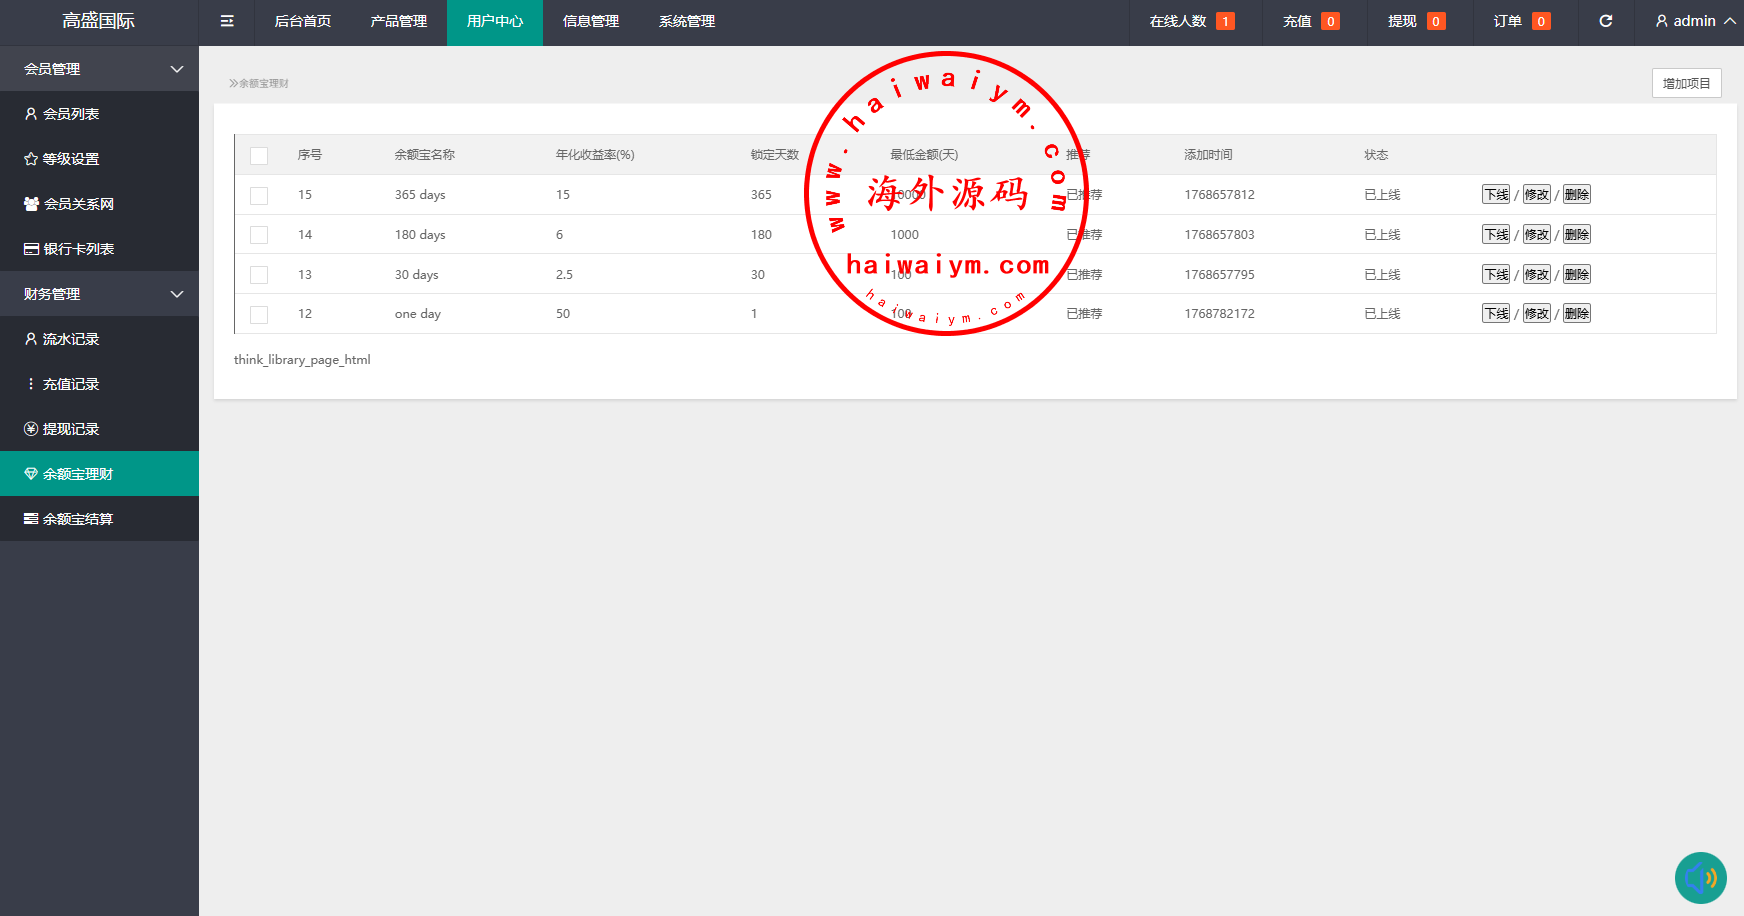The width and height of the screenshot is (1744, 916).
Task: Switch to the 产品管理 top tab
Action: 398,21
